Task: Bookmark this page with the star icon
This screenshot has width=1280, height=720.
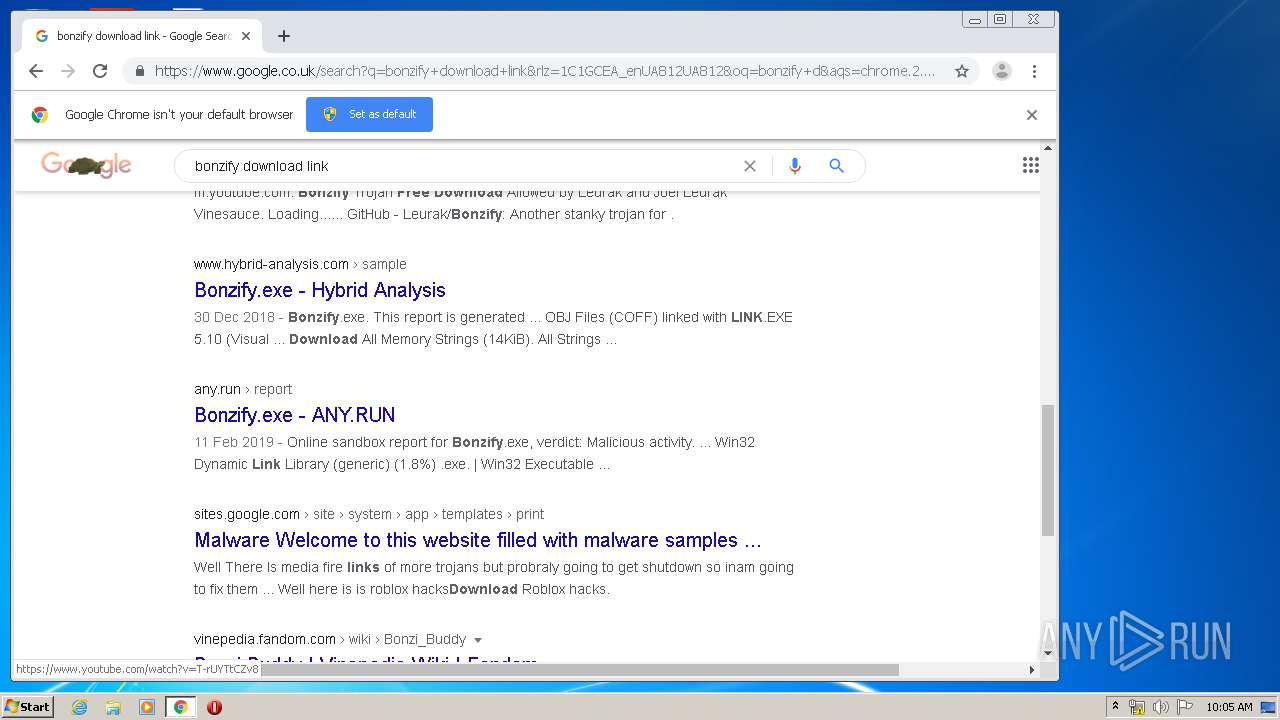Action: 962,71
